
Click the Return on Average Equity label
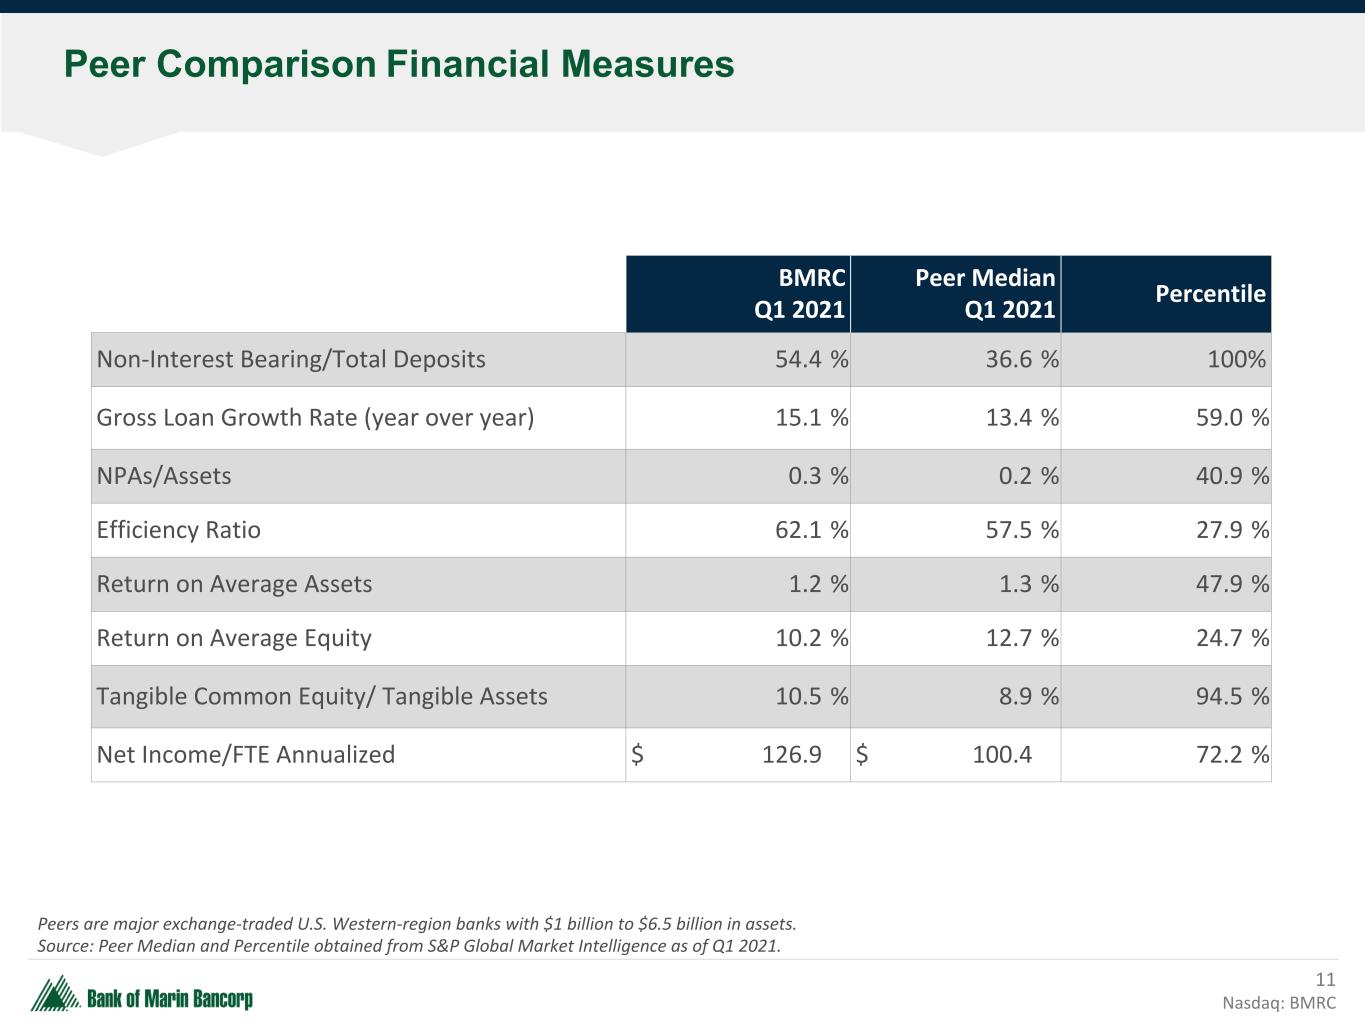point(234,637)
